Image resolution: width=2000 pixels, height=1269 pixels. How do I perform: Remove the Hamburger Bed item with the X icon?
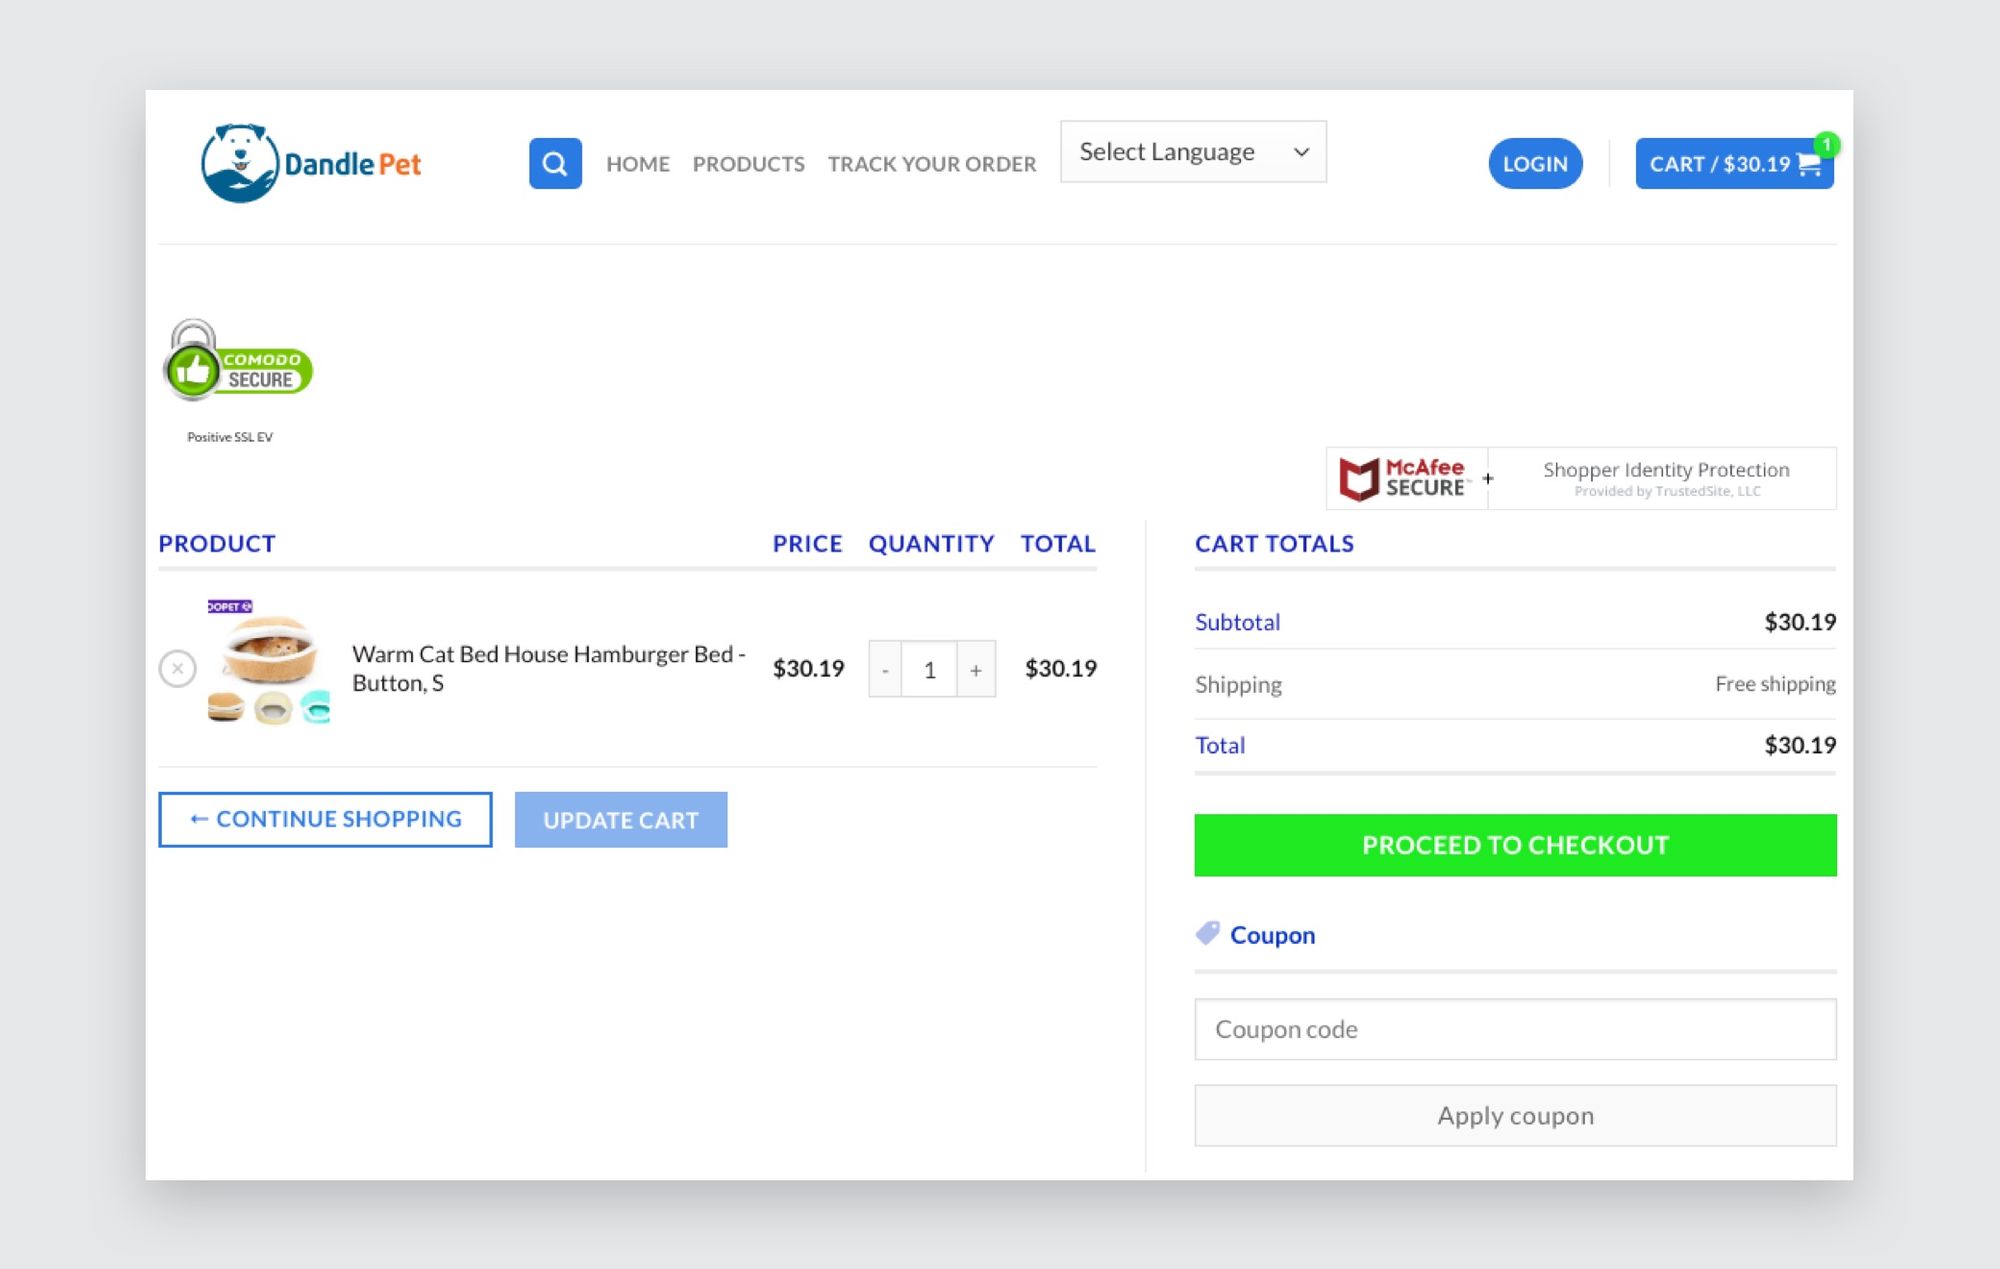click(x=178, y=668)
